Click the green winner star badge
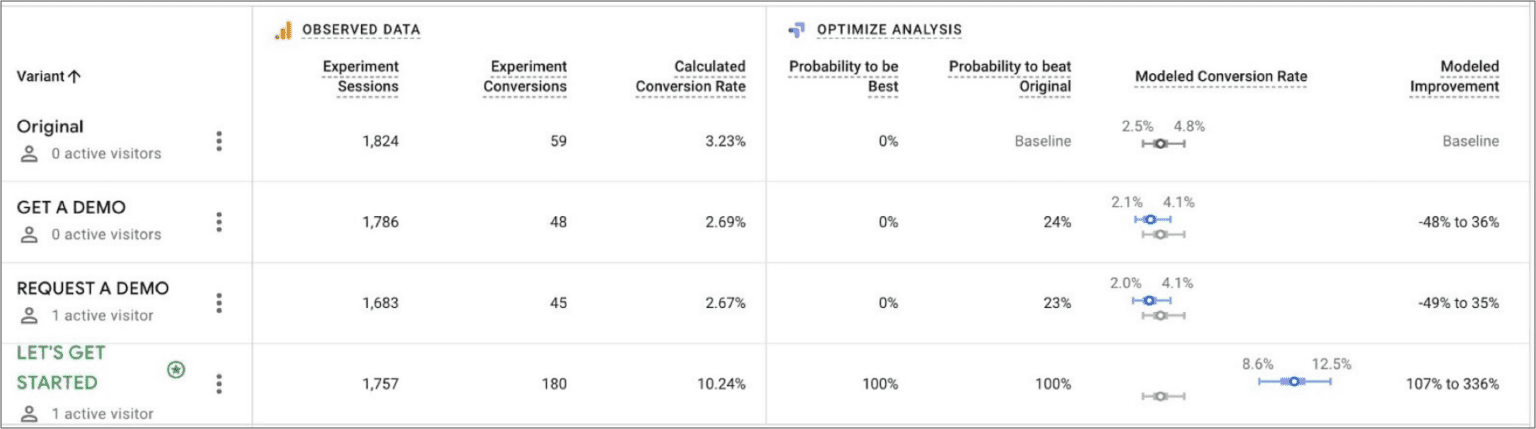Image resolution: width=1536 pixels, height=429 pixels. 176,370
